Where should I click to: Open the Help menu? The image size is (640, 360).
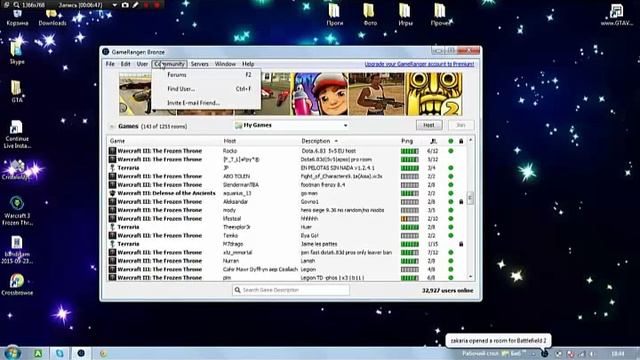[x=248, y=64]
